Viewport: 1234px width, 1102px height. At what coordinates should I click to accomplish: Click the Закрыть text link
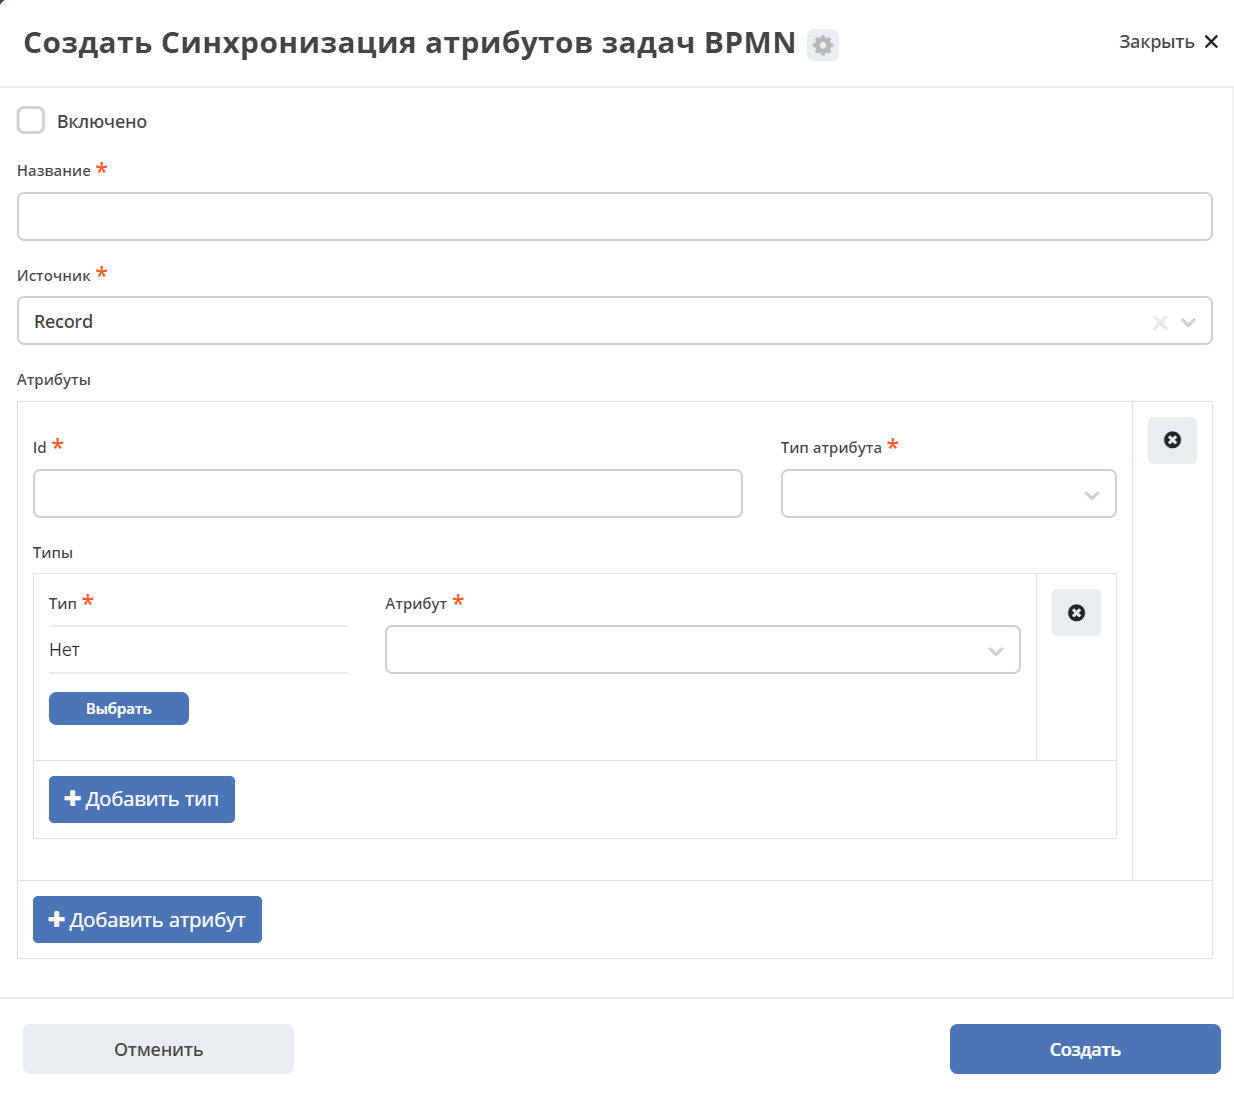point(1156,42)
